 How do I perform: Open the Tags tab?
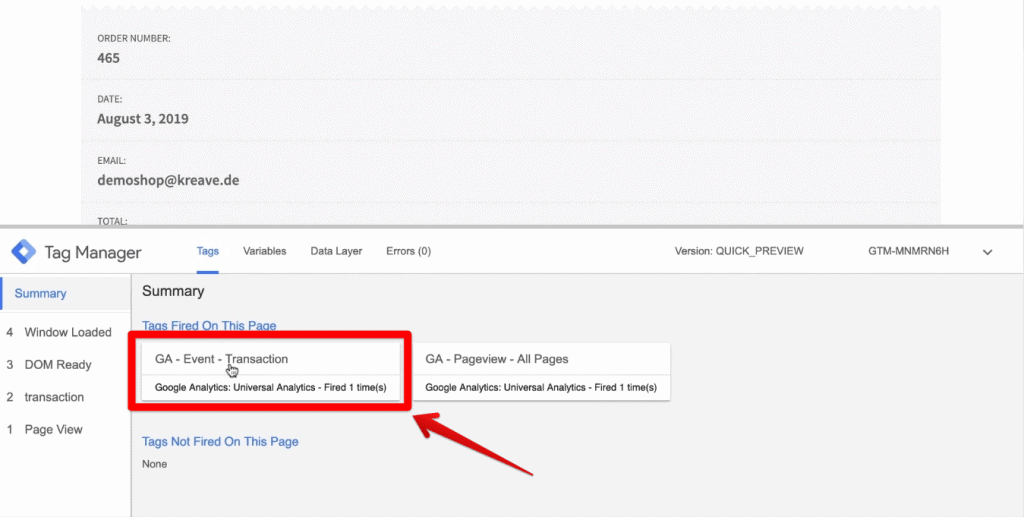tap(208, 251)
